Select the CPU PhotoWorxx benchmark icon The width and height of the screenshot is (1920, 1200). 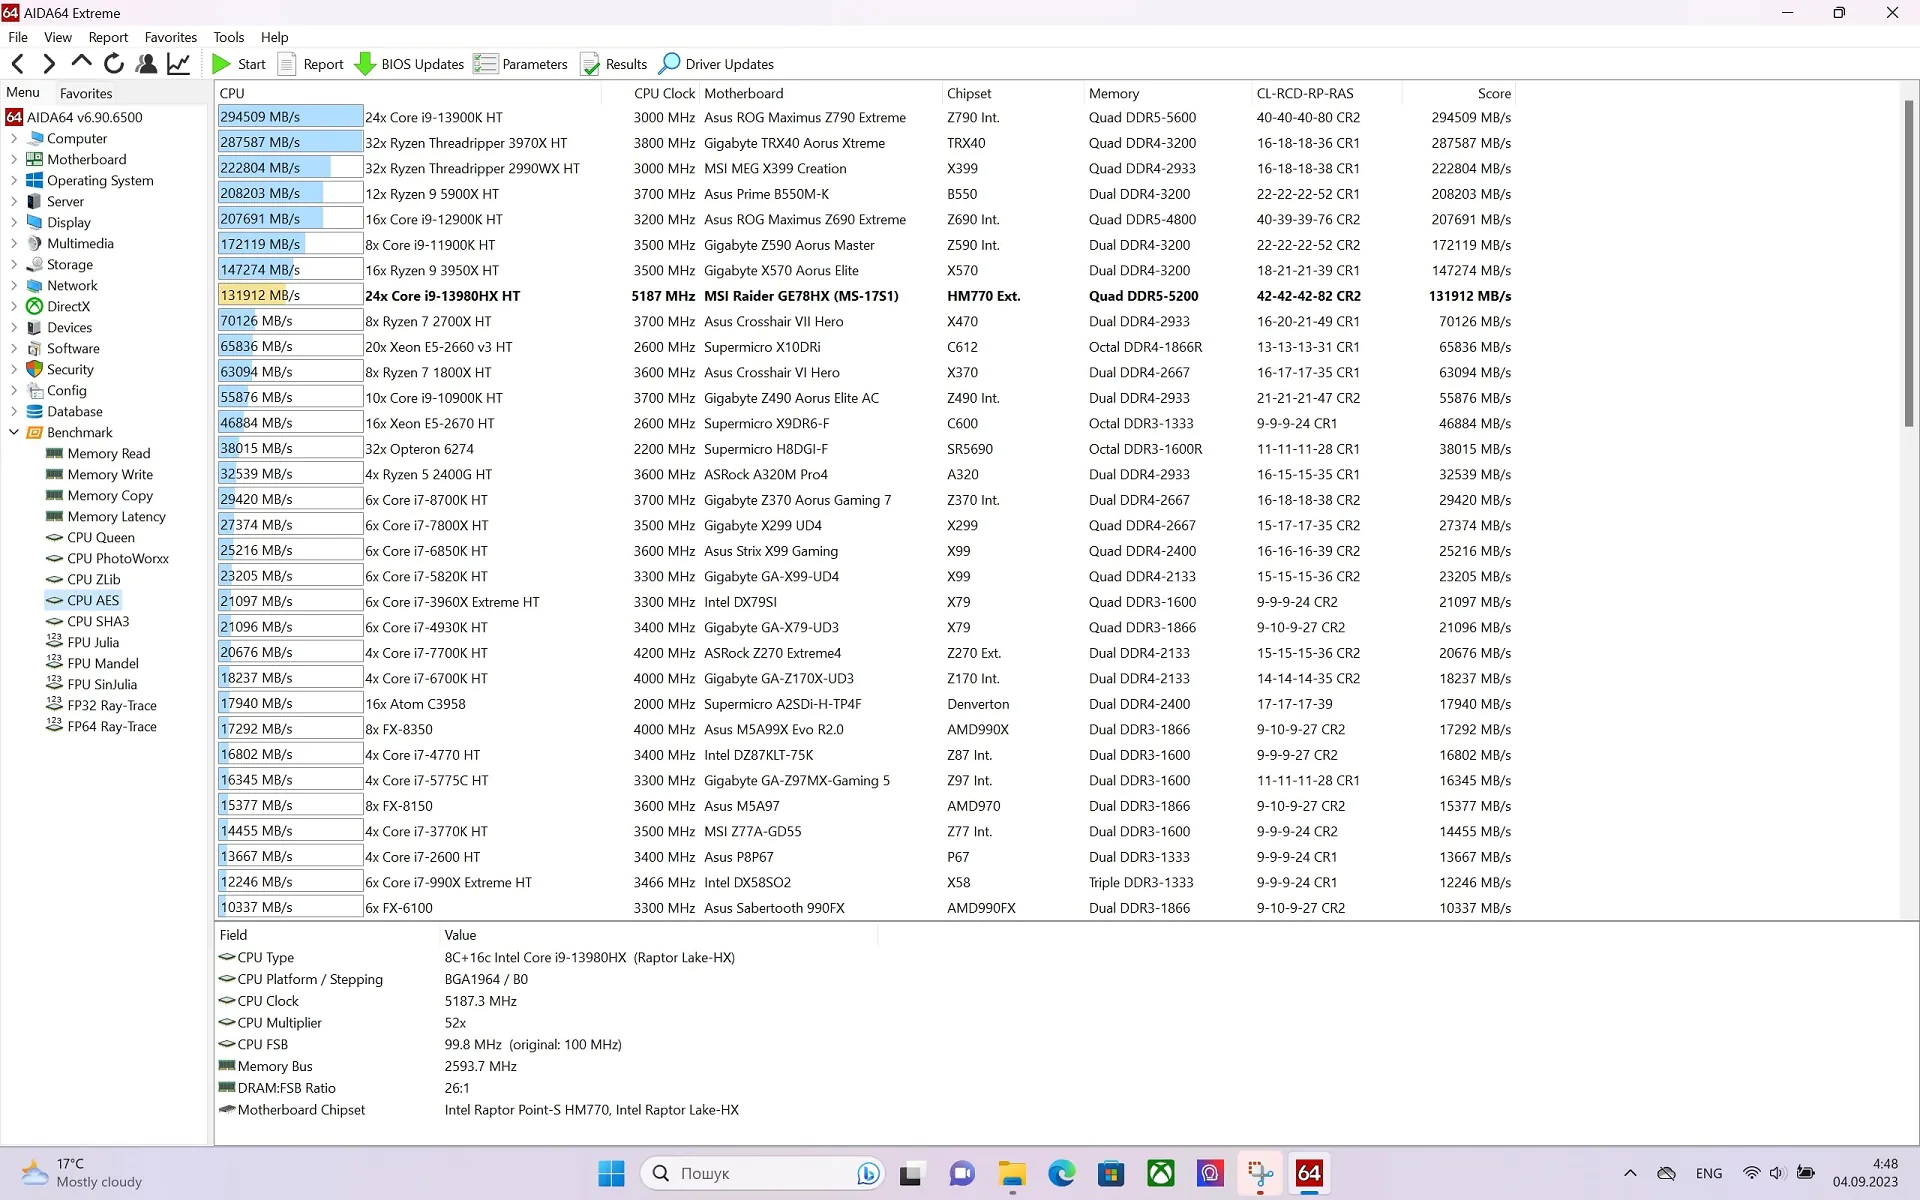tap(55, 559)
